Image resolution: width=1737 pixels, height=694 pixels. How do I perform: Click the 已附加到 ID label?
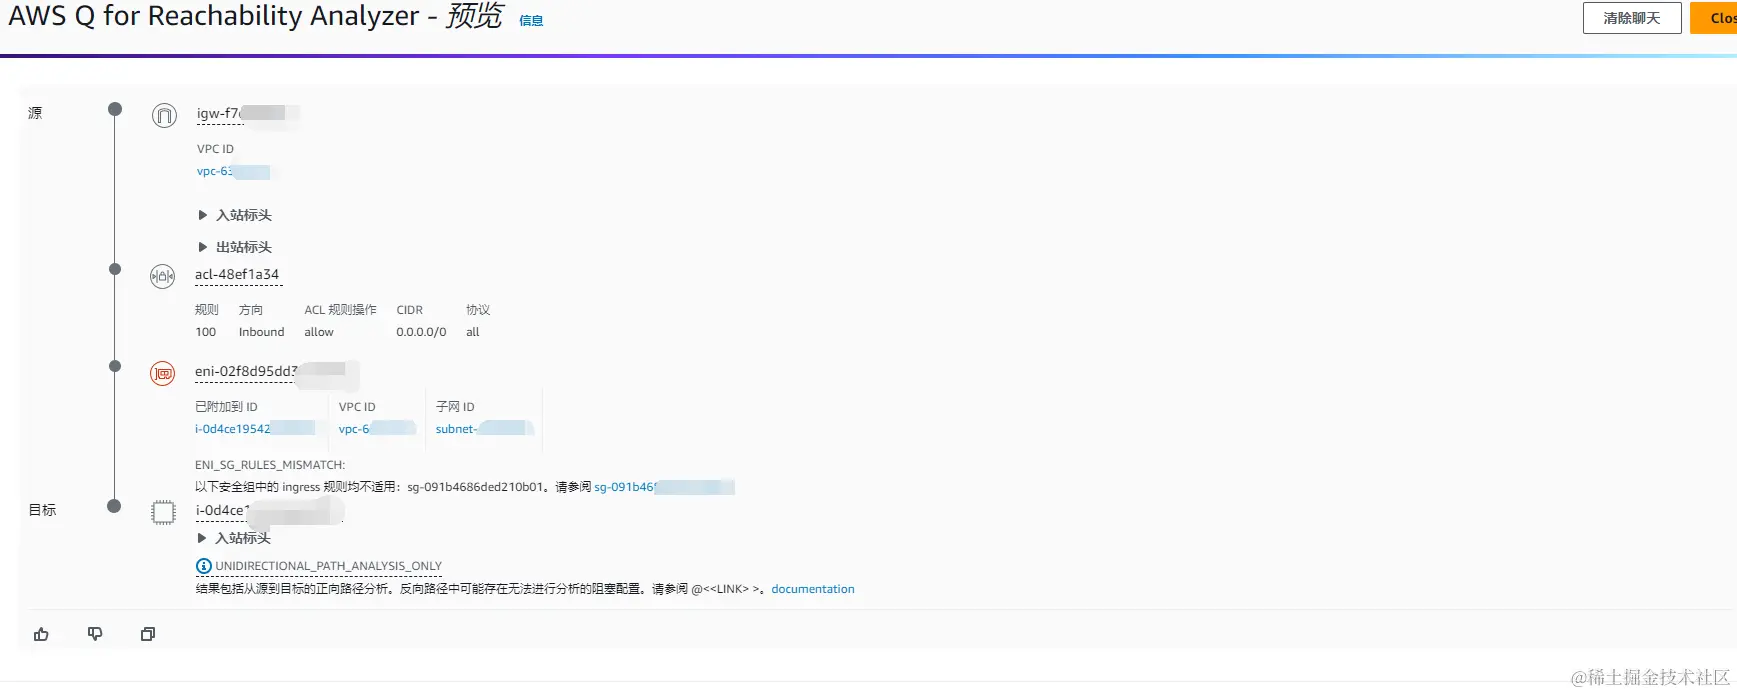click(226, 407)
